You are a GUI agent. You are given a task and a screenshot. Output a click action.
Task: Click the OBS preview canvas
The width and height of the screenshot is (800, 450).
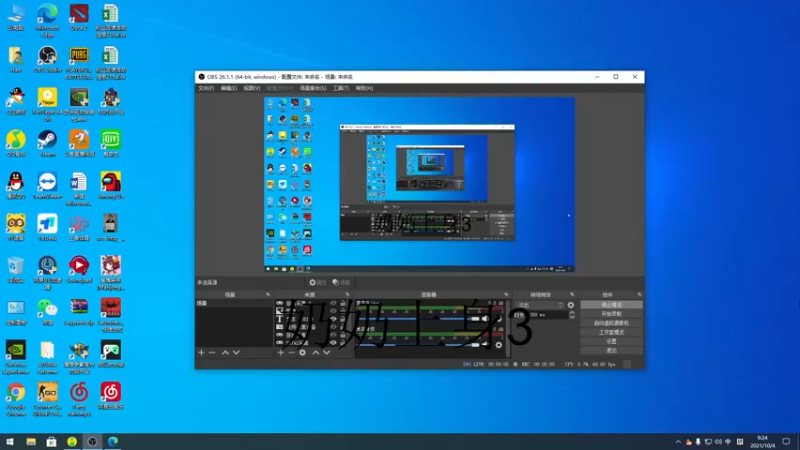419,185
